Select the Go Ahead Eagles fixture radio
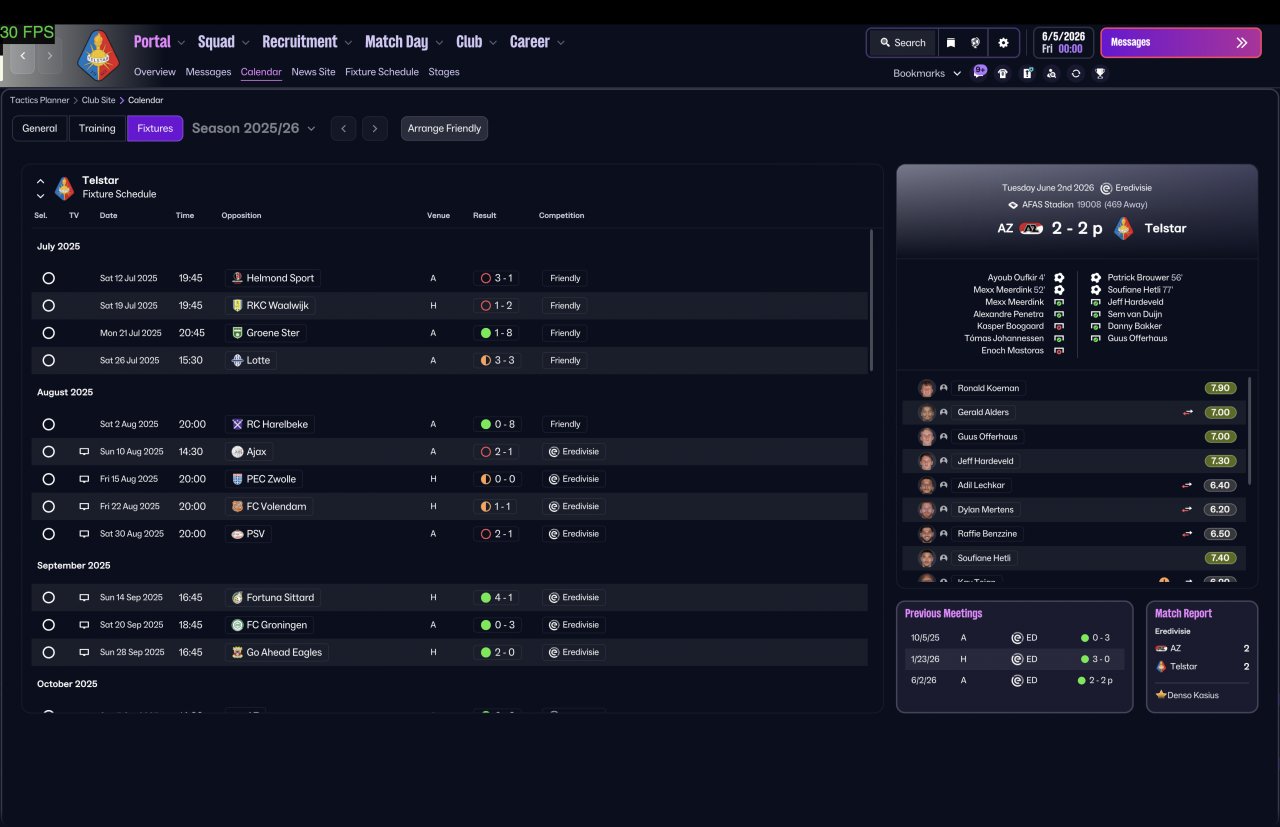 coord(48,652)
